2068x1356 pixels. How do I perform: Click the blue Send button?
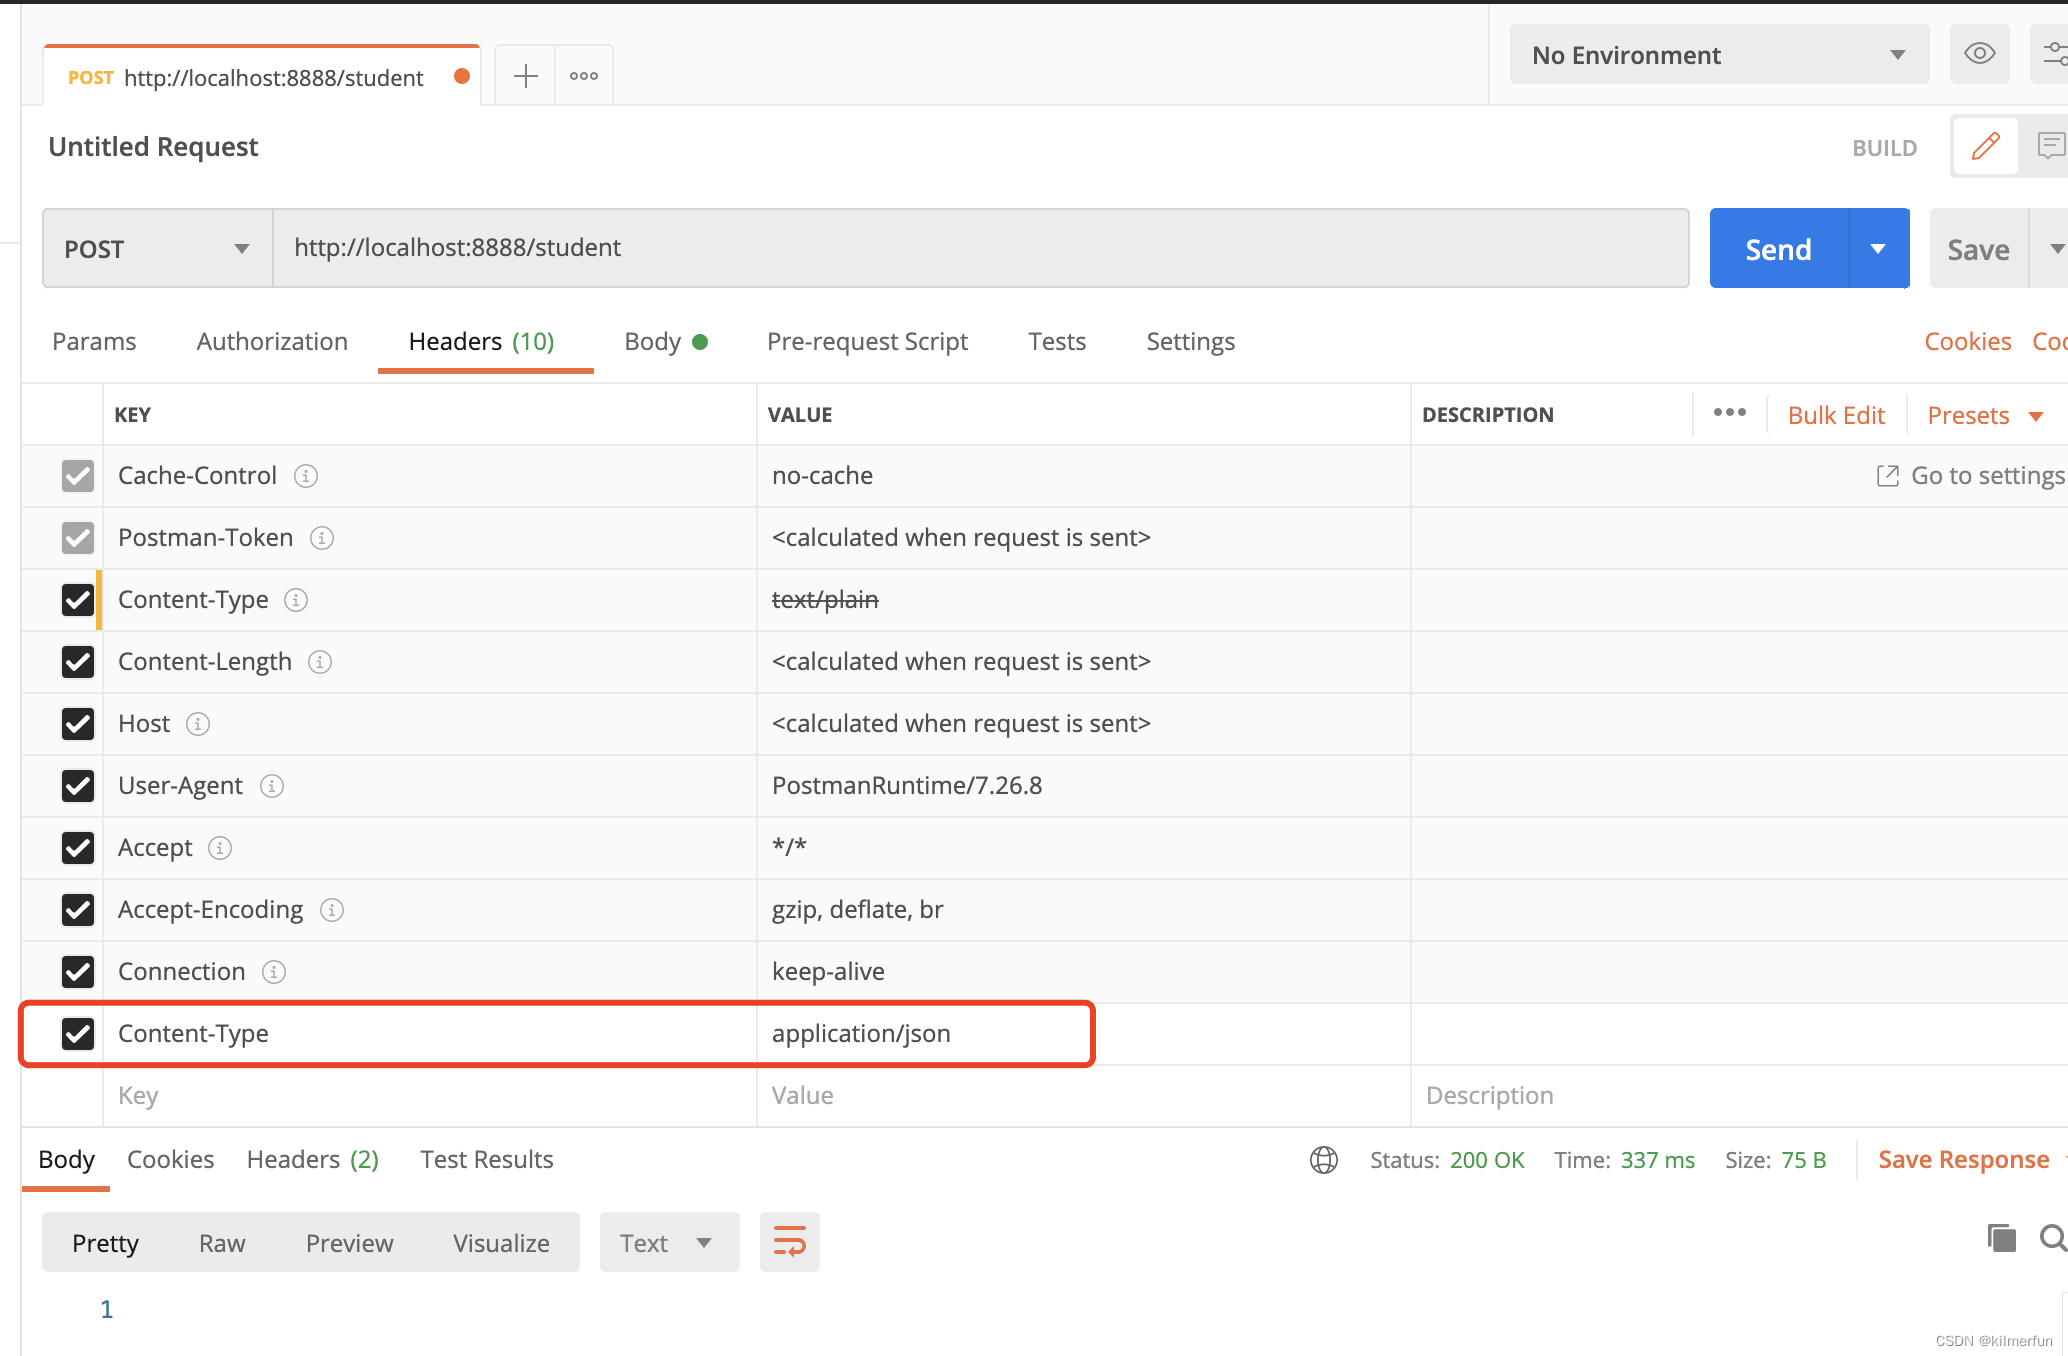pyautogui.click(x=1778, y=249)
